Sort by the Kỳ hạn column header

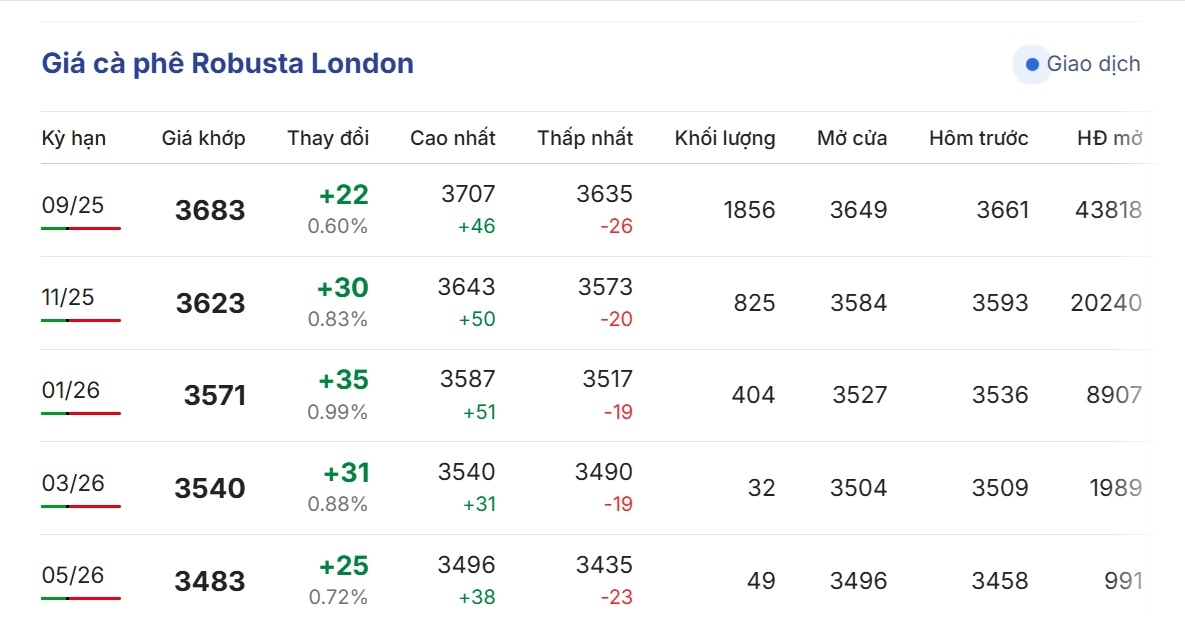click(x=73, y=138)
